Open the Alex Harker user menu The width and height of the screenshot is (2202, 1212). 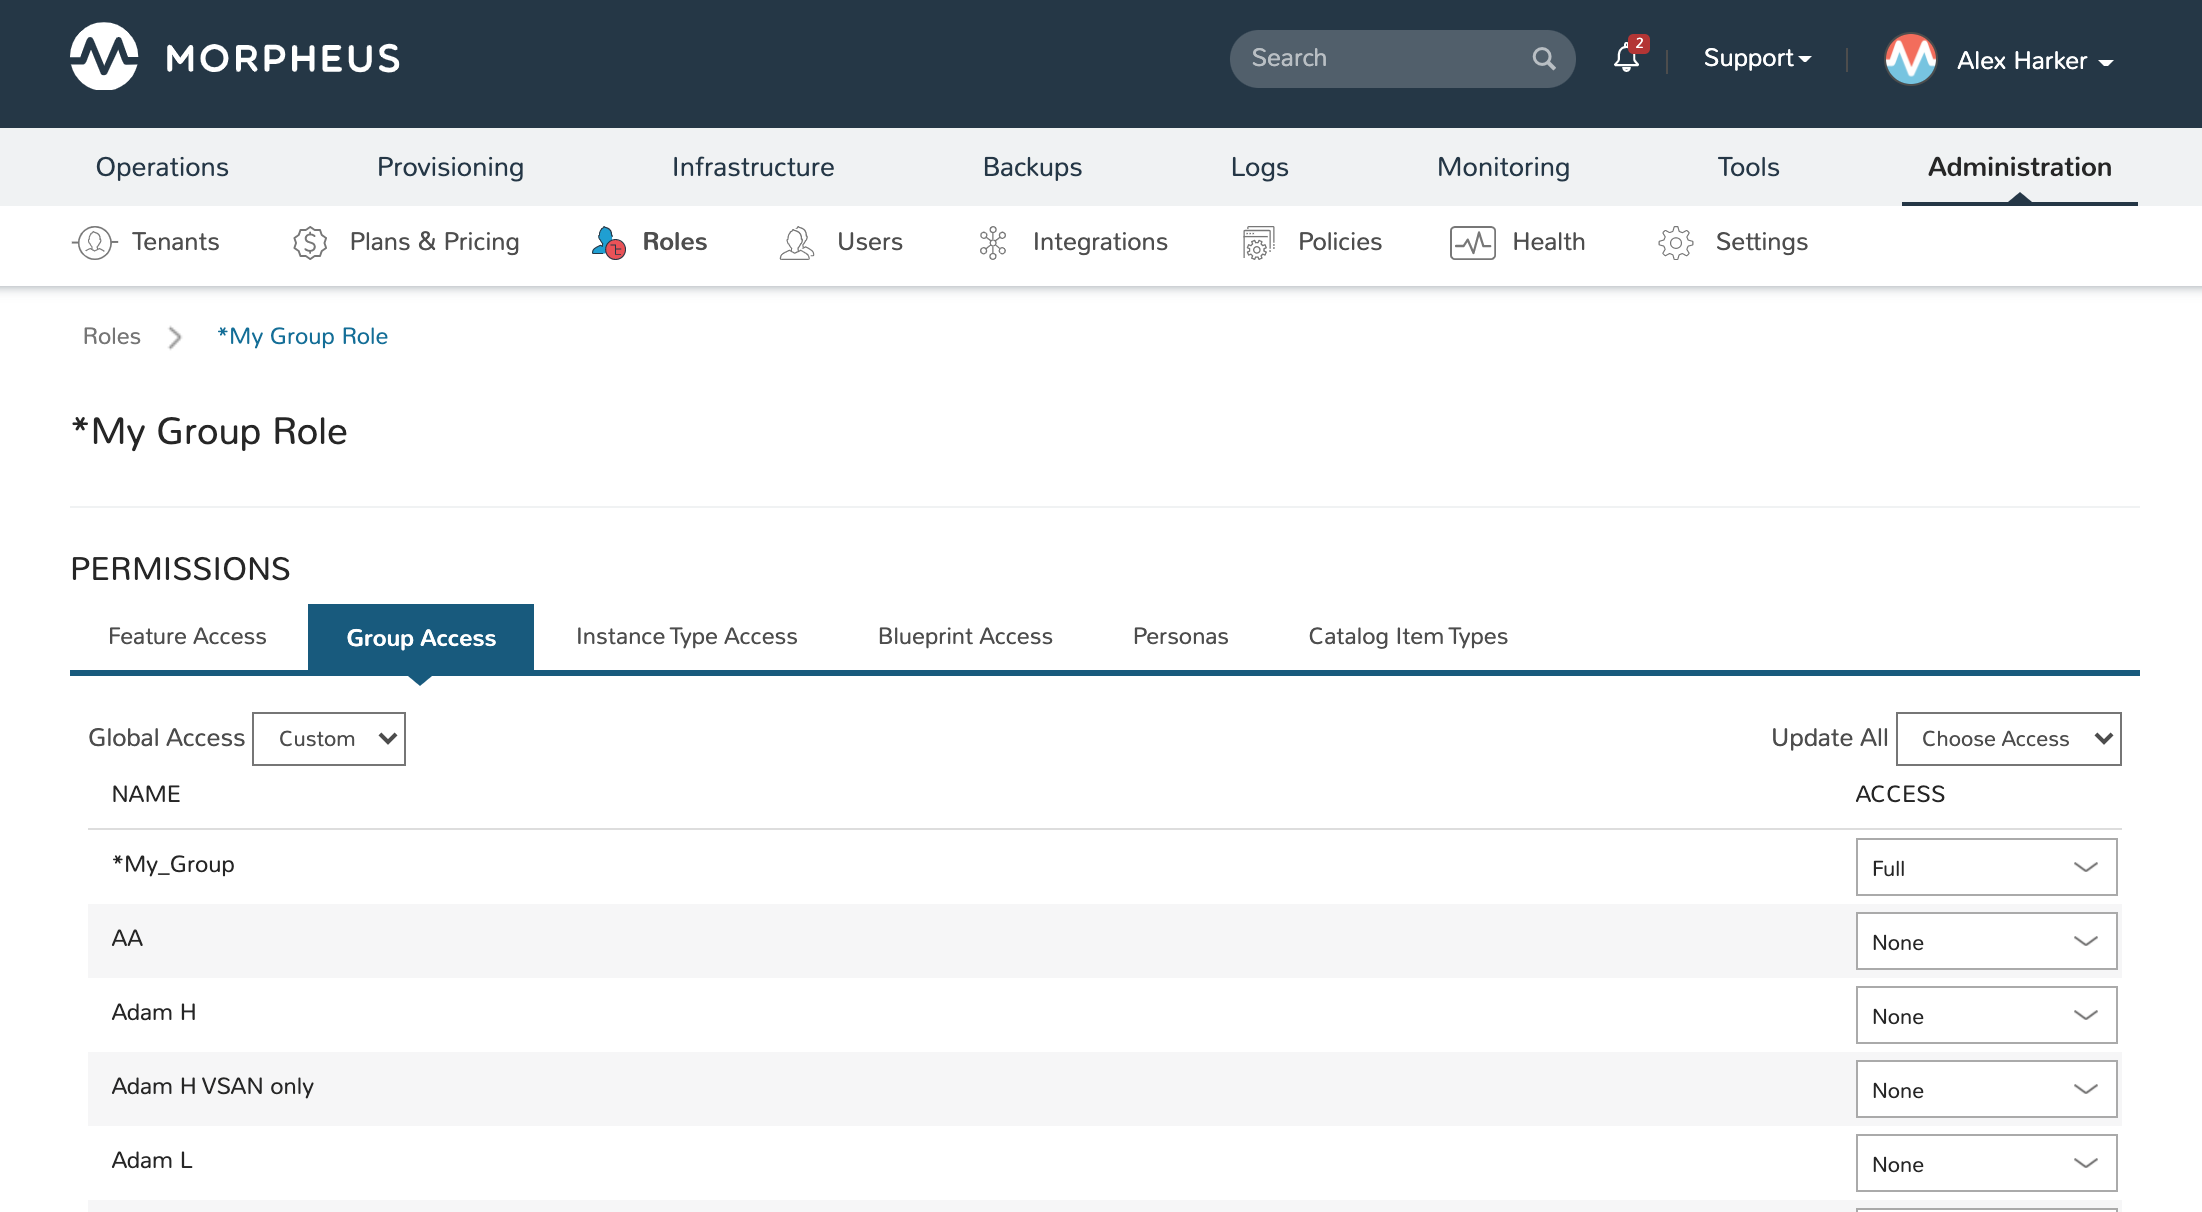pos(2034,61)
